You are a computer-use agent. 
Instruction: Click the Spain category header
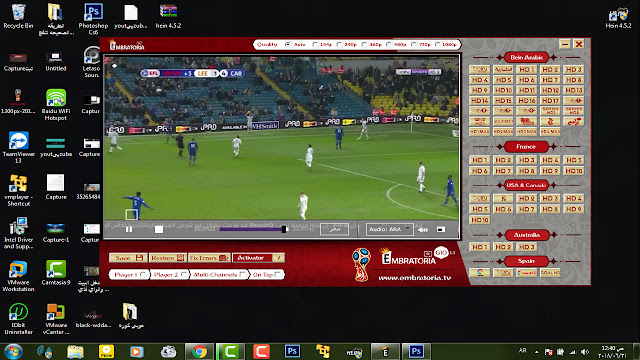point(526,261)
